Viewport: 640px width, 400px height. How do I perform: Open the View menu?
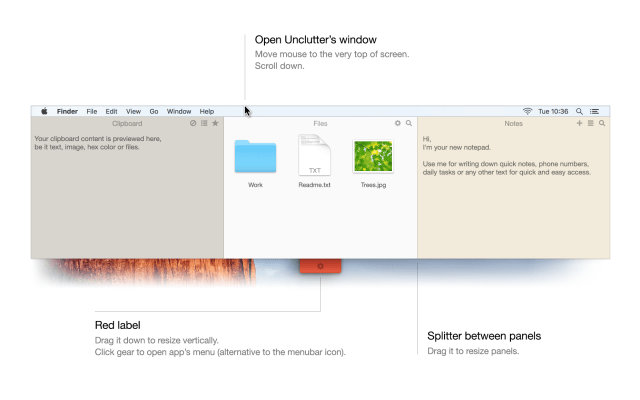click(x=133, y=111)
